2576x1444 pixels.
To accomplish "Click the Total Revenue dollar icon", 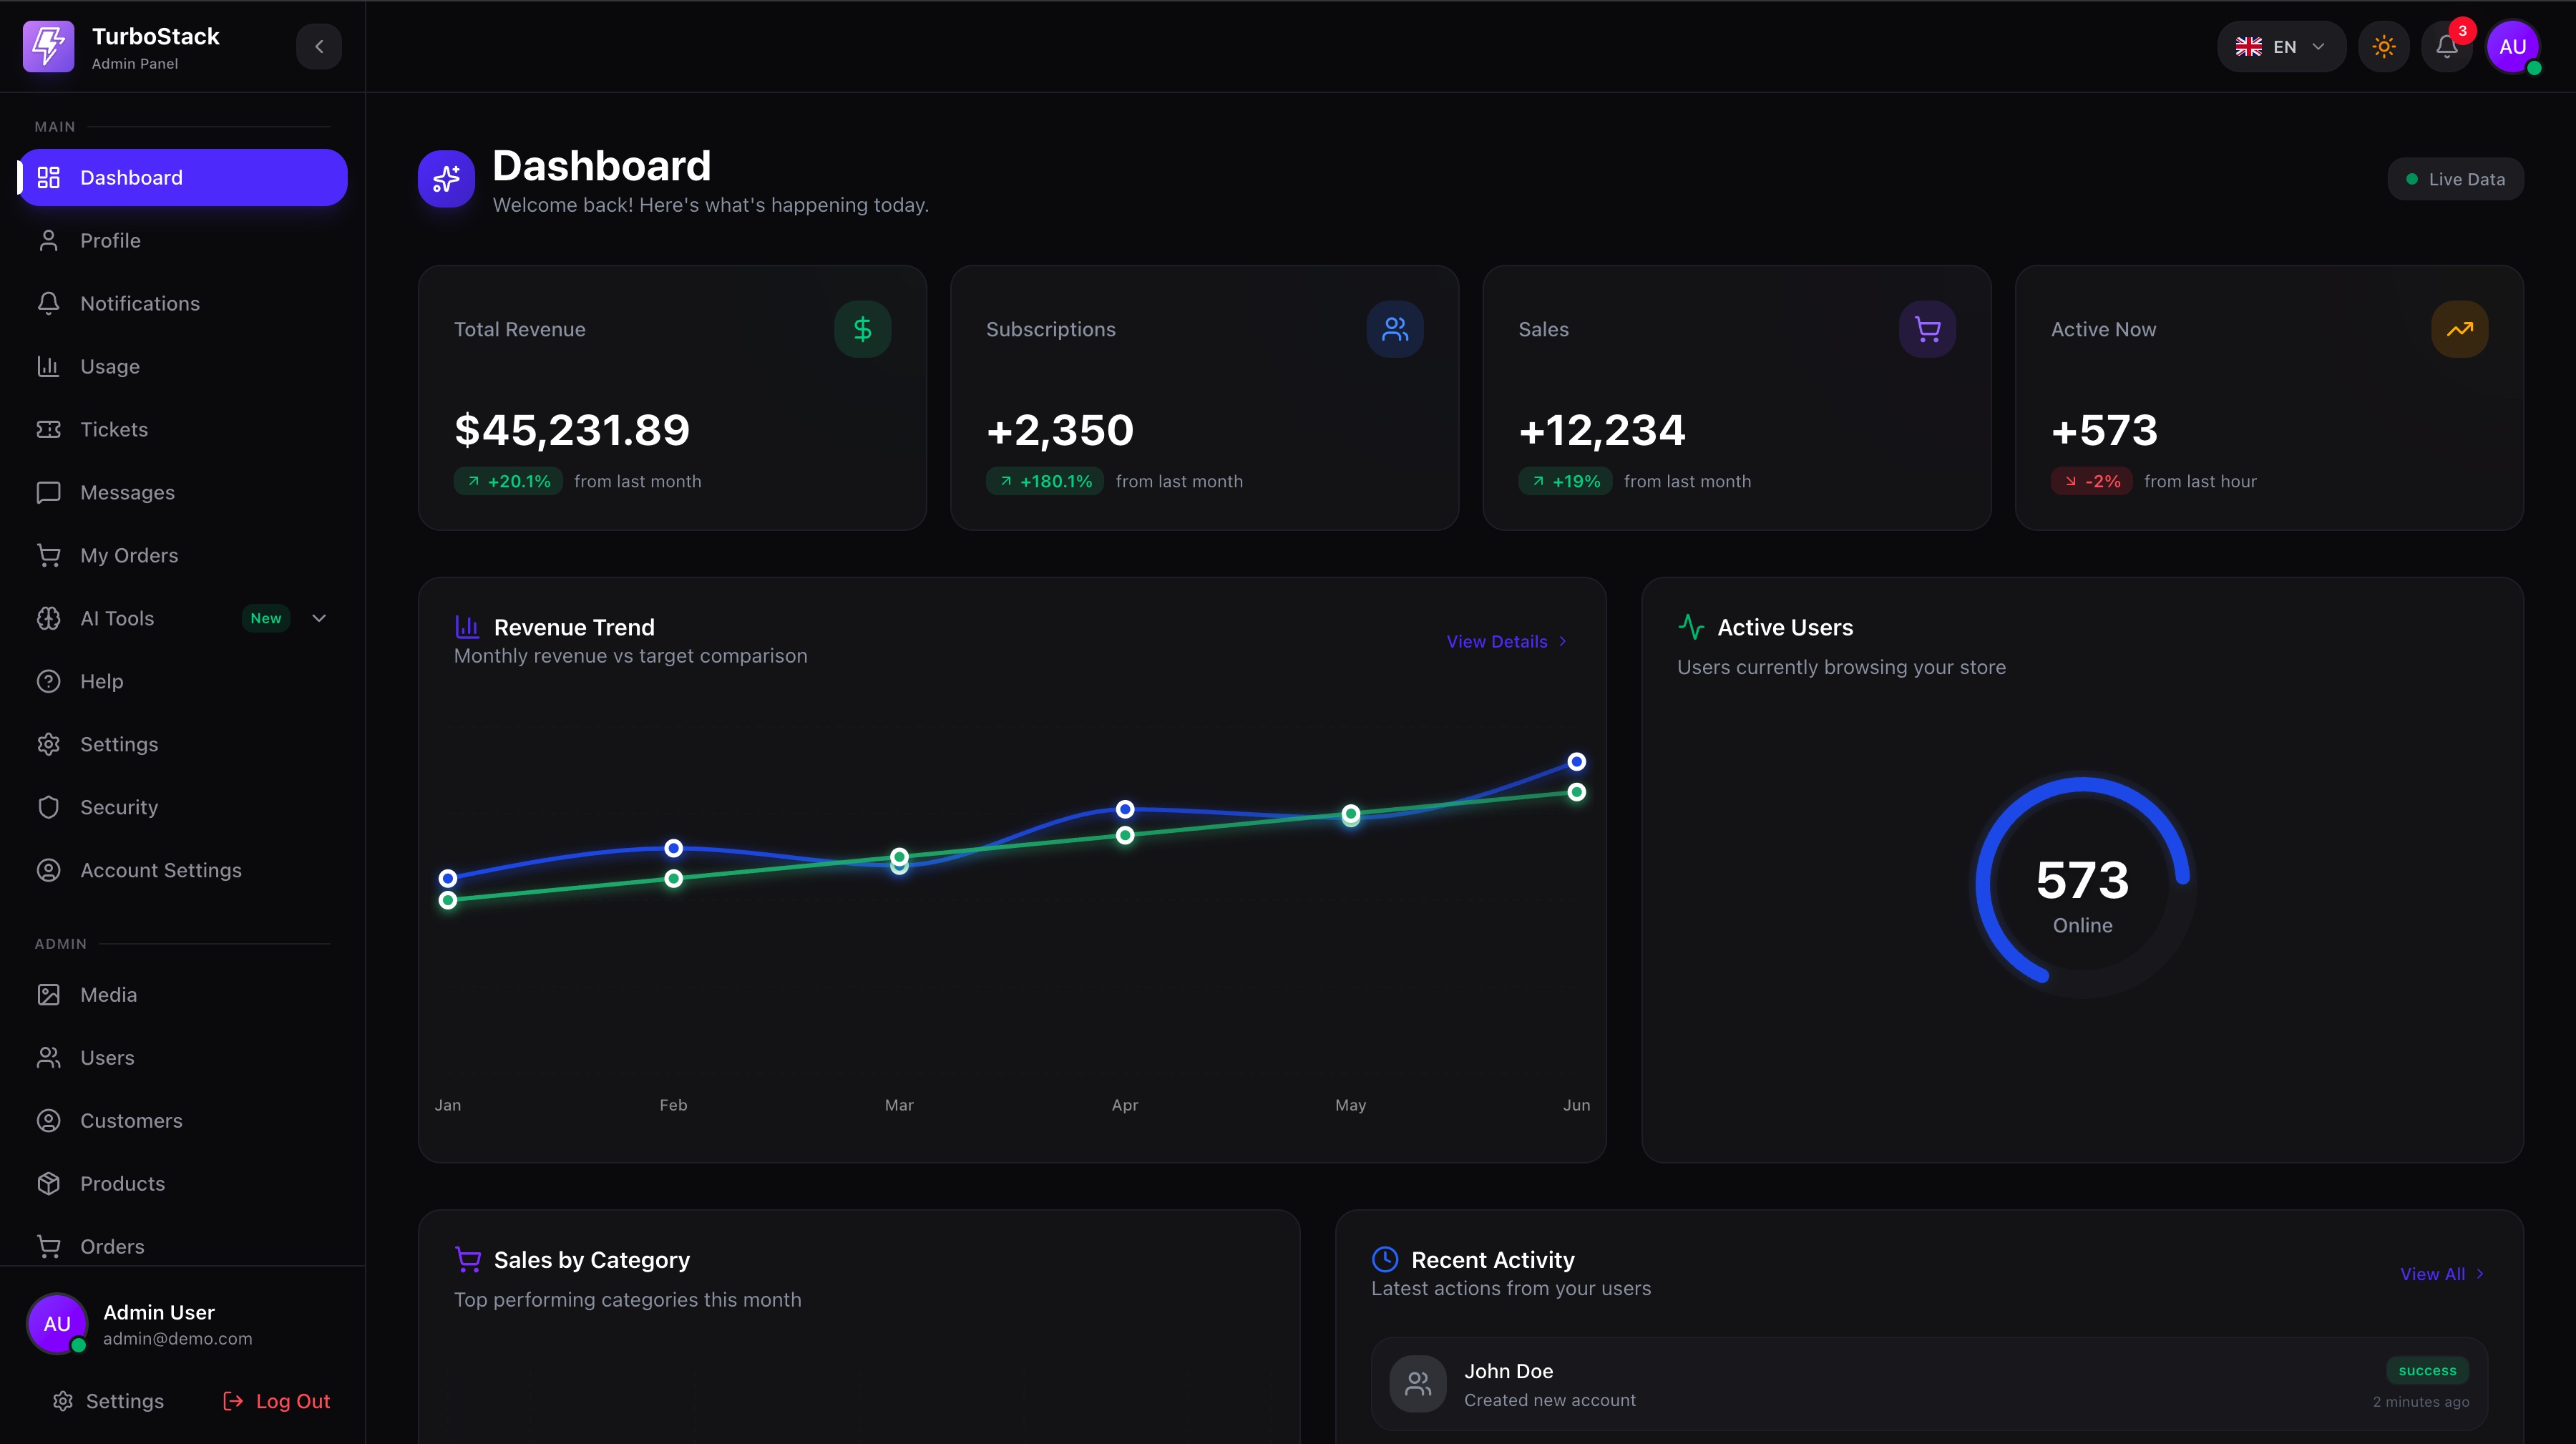I will click(862, 329).
